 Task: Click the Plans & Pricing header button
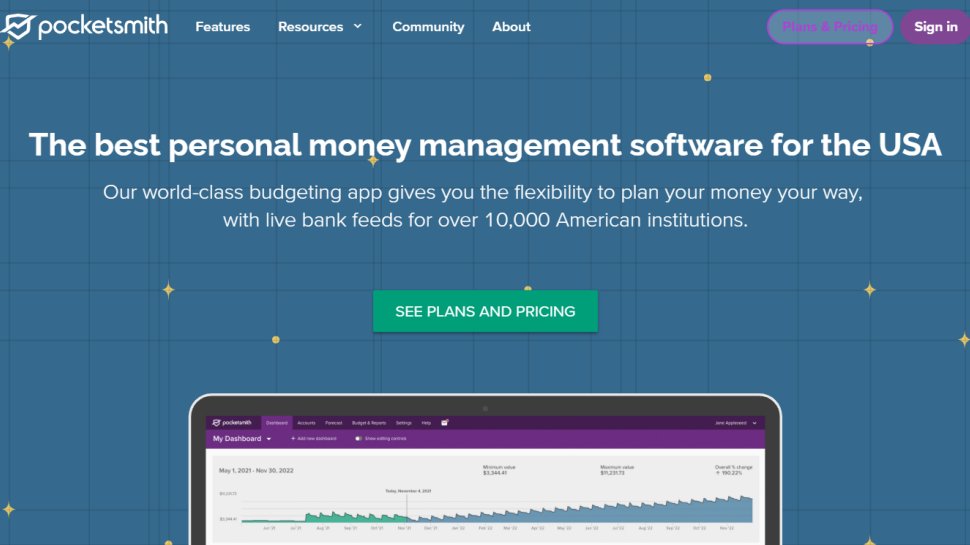(830, 27)
